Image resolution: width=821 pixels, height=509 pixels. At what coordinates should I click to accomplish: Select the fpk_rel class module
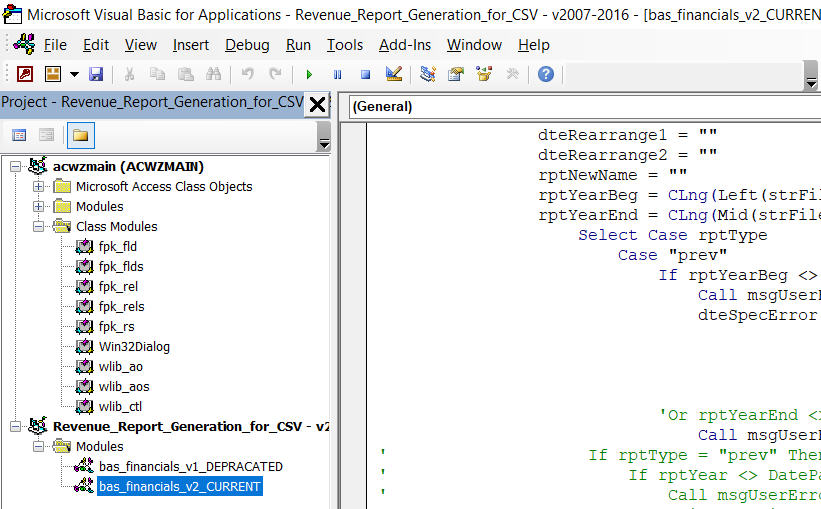coord(118,286)
